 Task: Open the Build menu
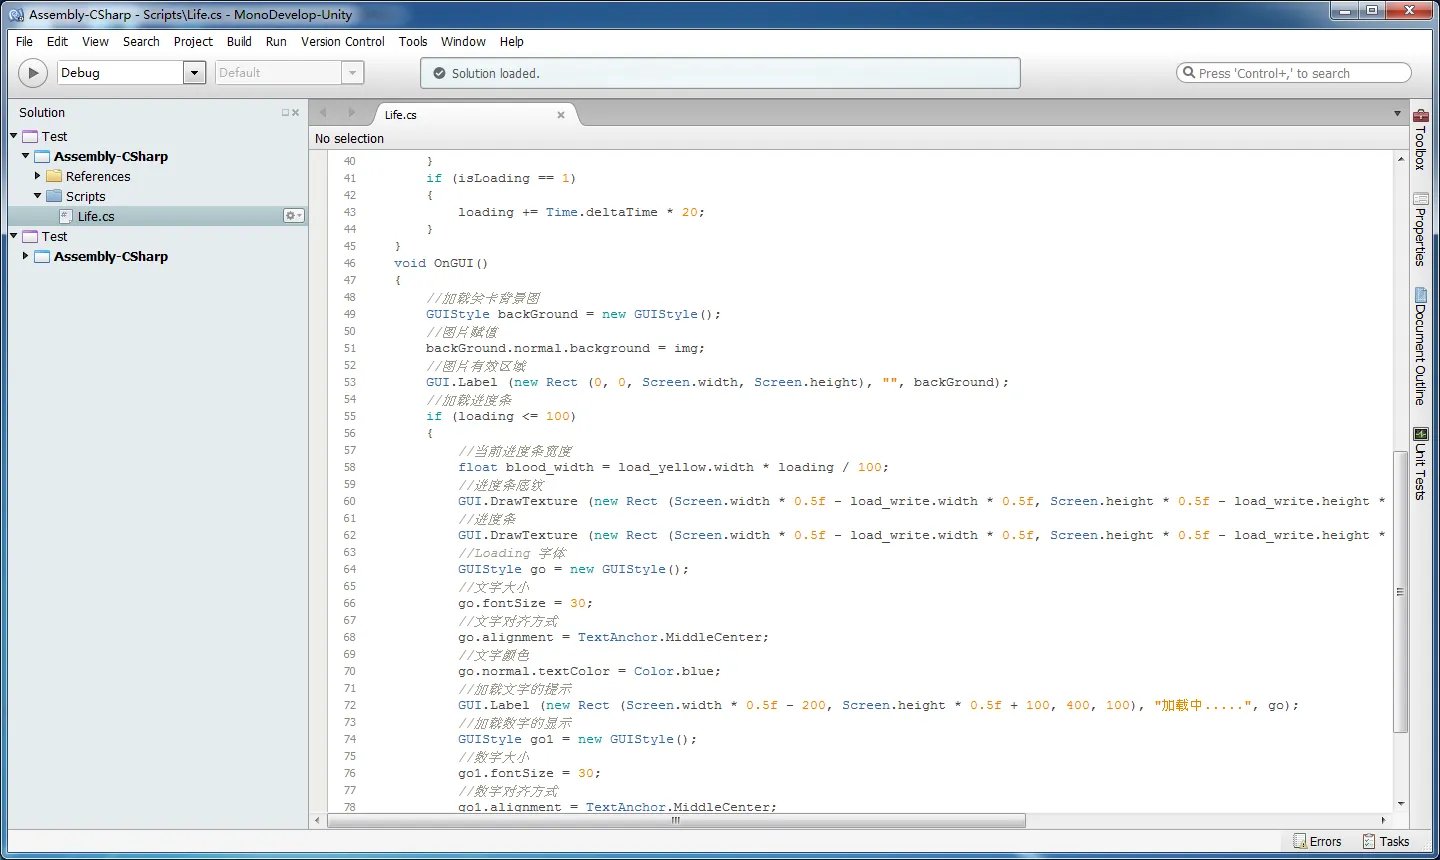coord(239,42)
